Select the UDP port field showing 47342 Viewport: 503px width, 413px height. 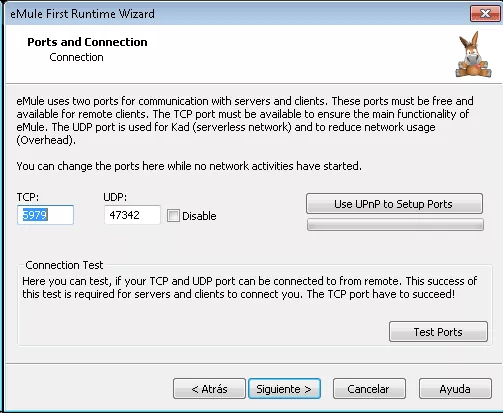(x=132, y=215)
